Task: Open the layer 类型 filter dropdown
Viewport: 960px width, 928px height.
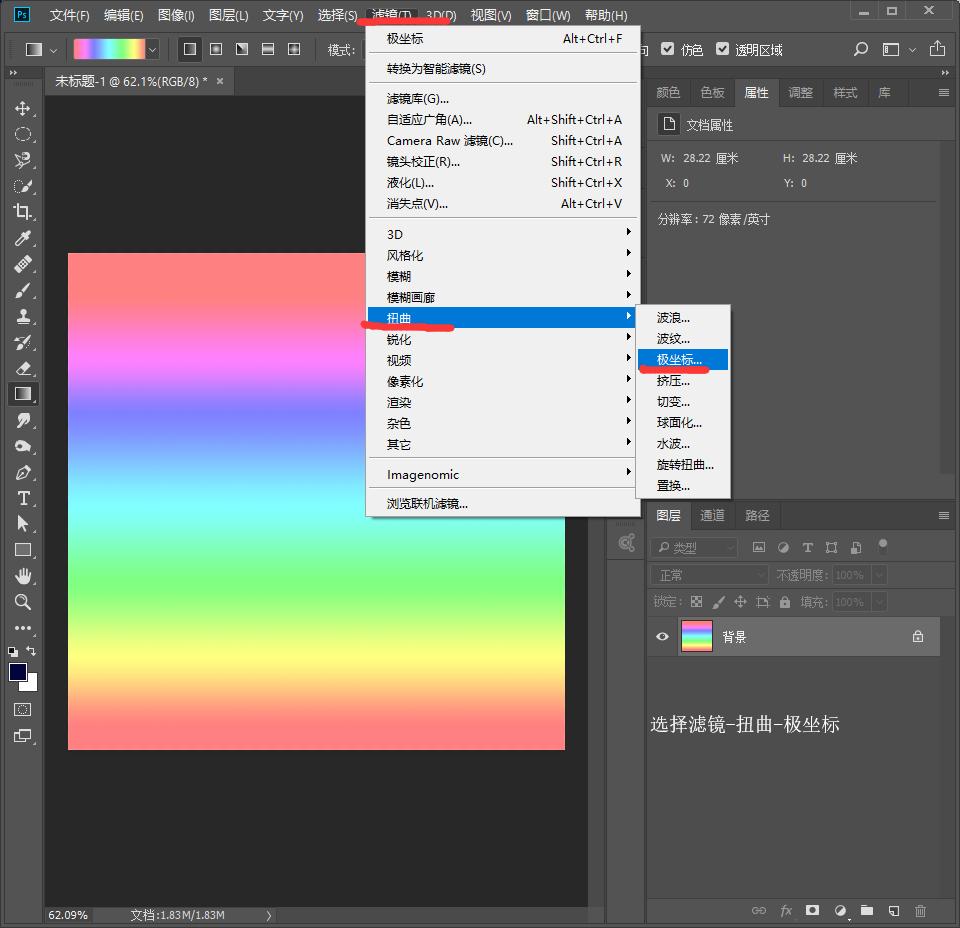Action: 694,548
